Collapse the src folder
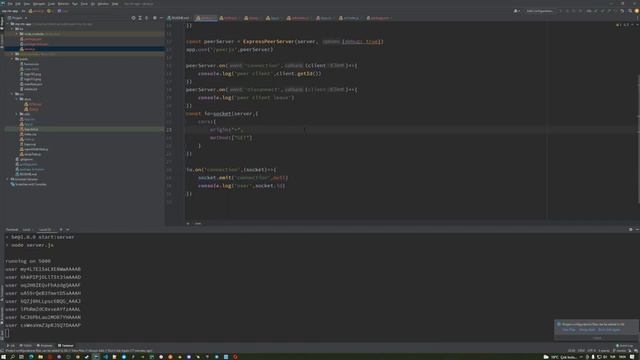Screen dimensions: 640x360 point(12,94)
